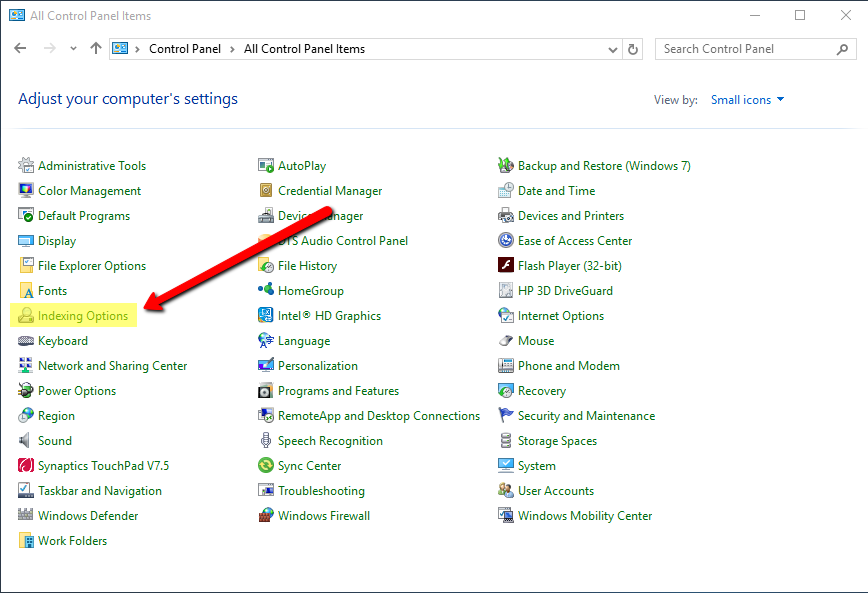The height and width of the screenshot is (593, 868).
Task: Open Device Manager link
Action: tap(321, 215)
